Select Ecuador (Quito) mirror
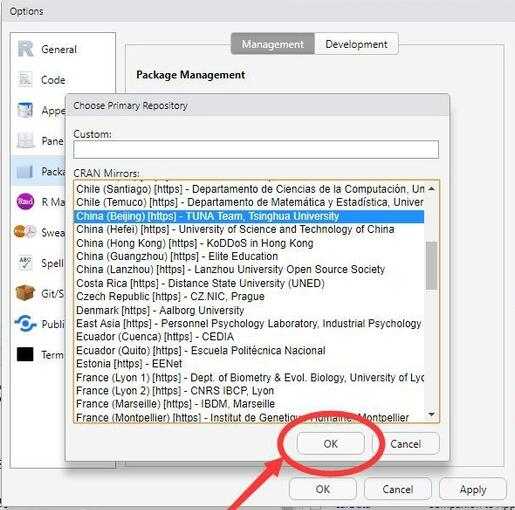Viewport: 515px width, 510px height. click(250, 350)
